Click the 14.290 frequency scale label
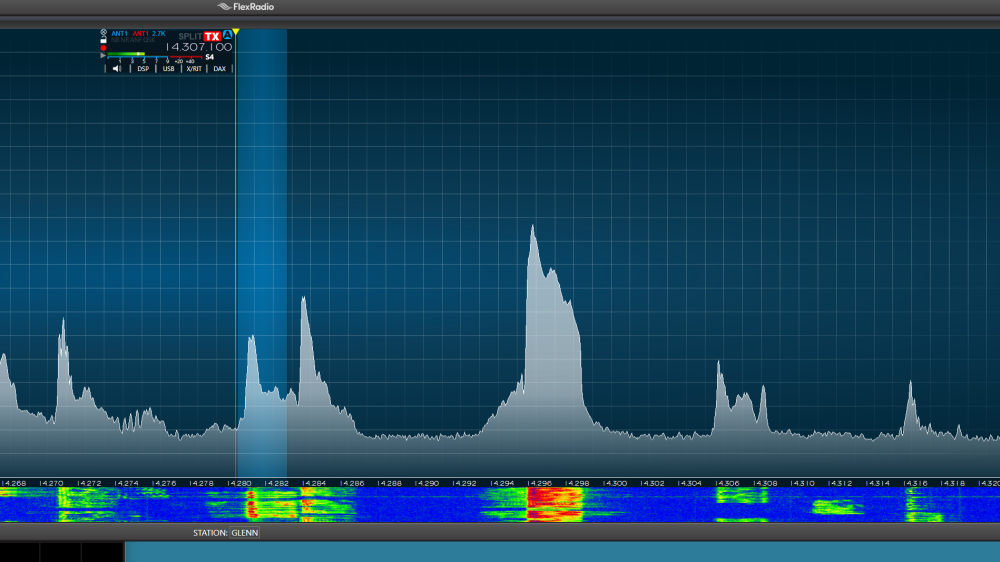Image resolution: width=1000 pixels, height=562 pixels. pos(427,484)
